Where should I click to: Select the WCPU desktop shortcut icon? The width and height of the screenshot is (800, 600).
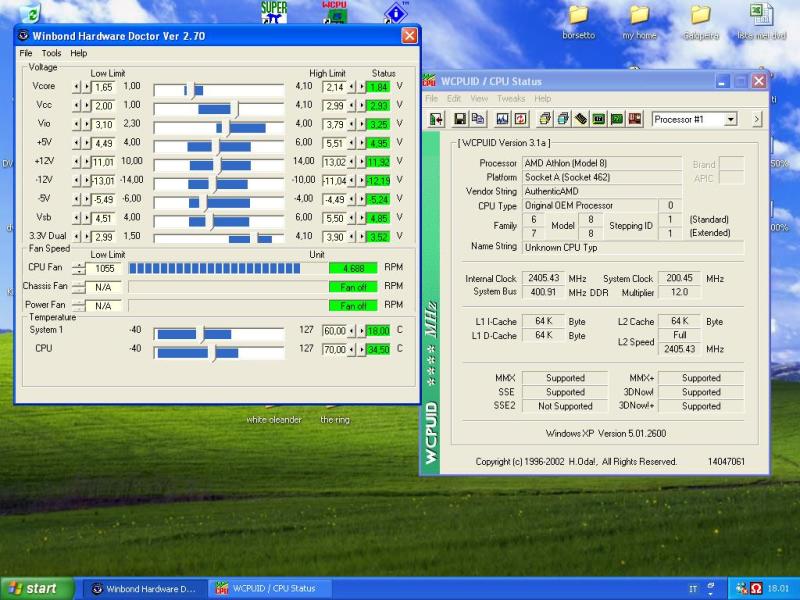(335, 12)
